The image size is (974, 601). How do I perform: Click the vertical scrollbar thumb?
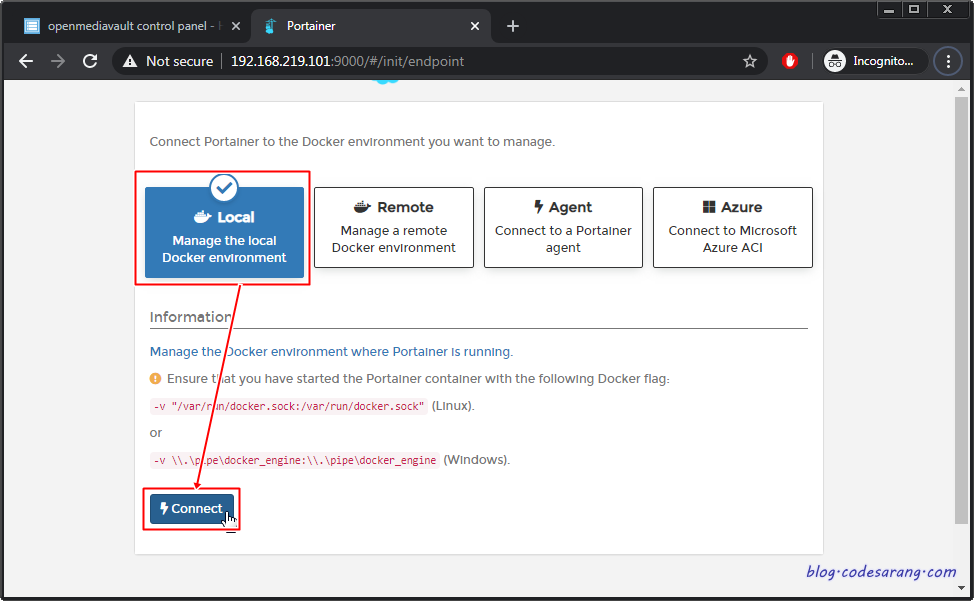[x=962, y=310]
